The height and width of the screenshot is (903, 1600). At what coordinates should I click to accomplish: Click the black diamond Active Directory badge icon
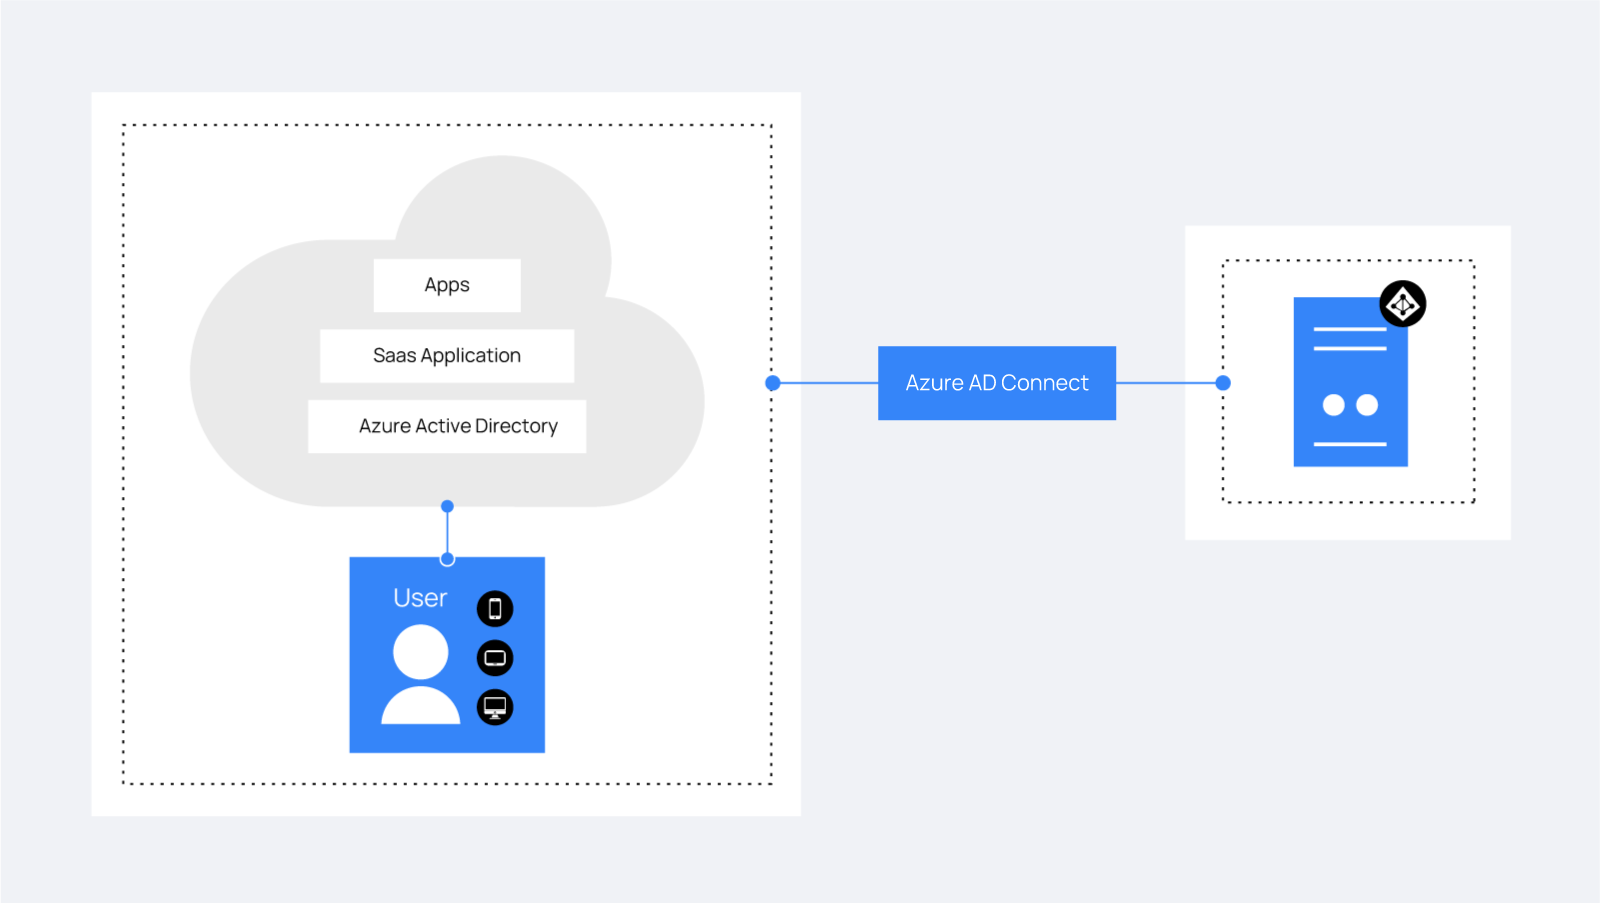pos(1403,304)
